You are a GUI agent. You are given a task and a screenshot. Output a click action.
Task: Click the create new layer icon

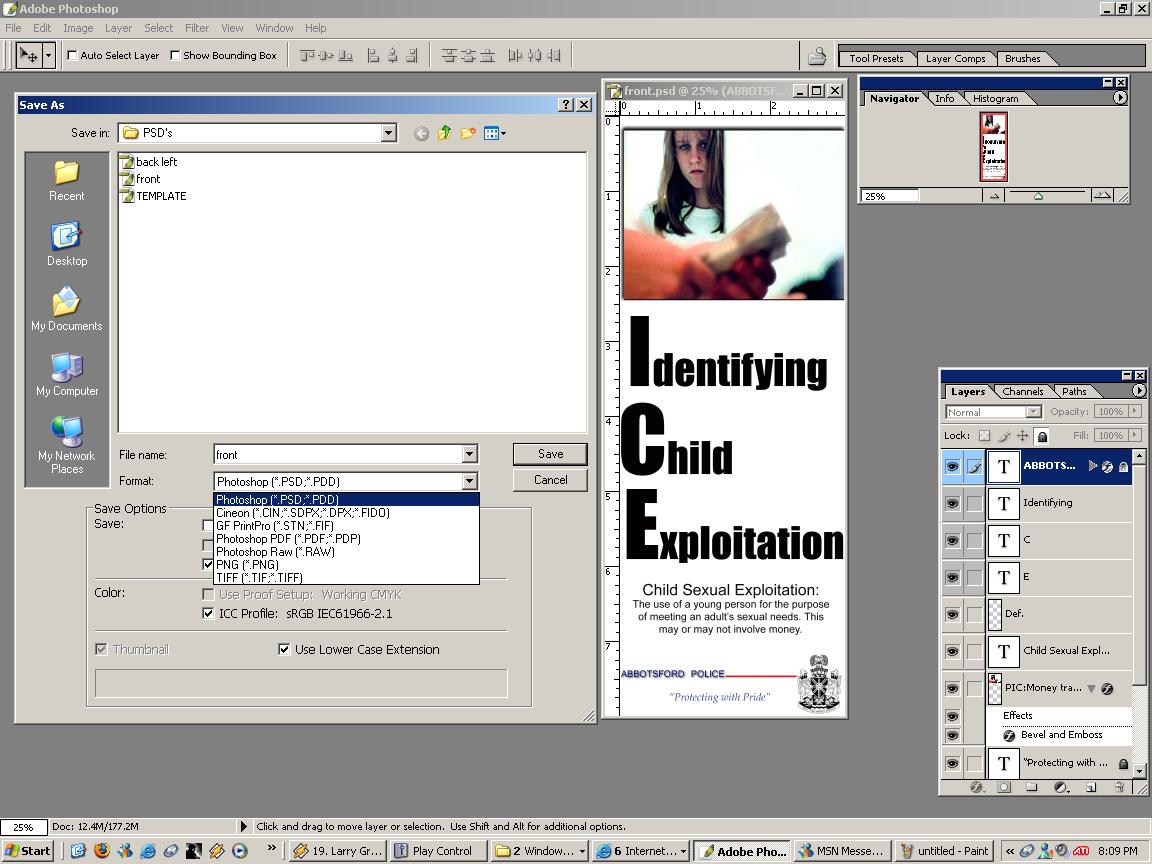(x=1091, y=788)
